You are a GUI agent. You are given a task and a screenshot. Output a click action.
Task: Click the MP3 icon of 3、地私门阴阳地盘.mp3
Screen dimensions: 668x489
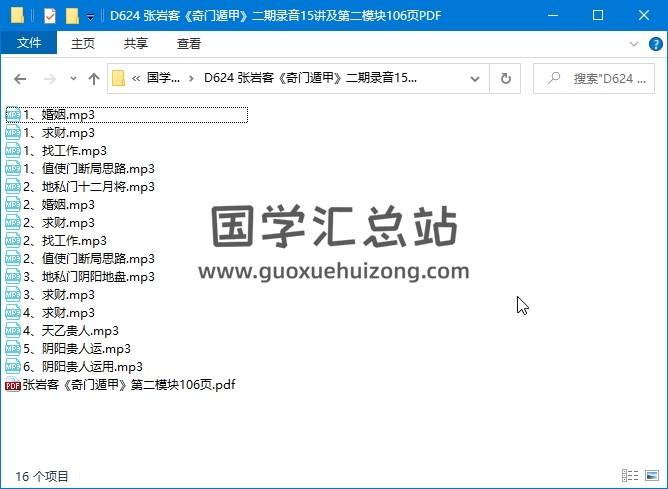[13, 276]
